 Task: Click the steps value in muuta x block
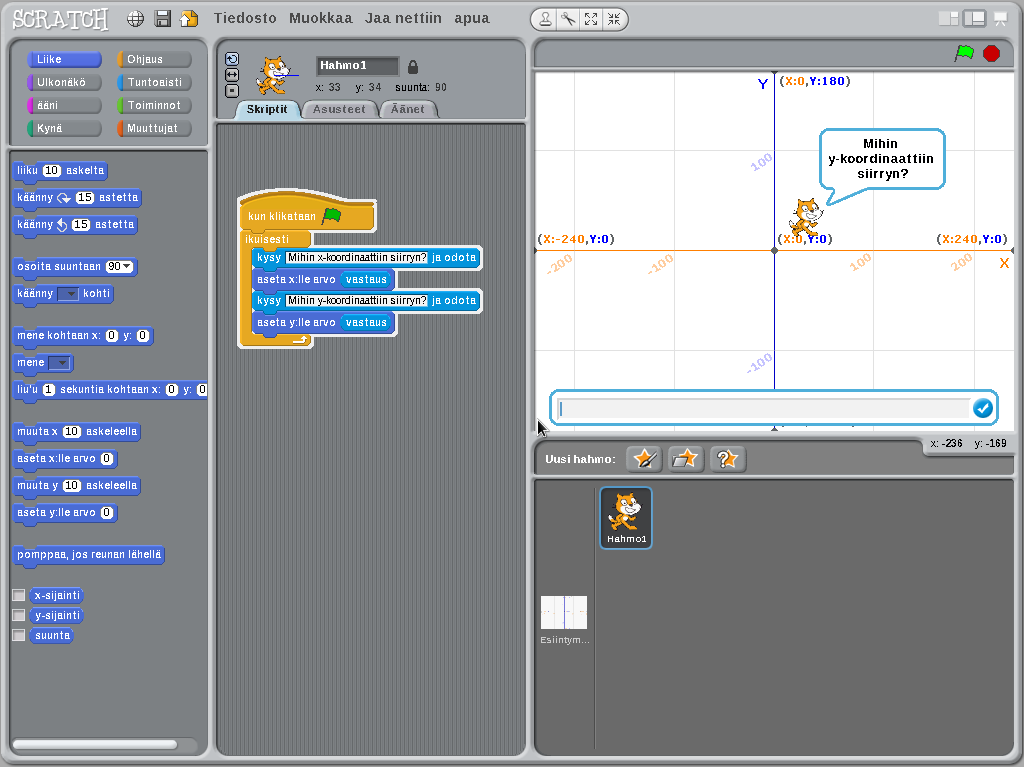coord(72,431)
